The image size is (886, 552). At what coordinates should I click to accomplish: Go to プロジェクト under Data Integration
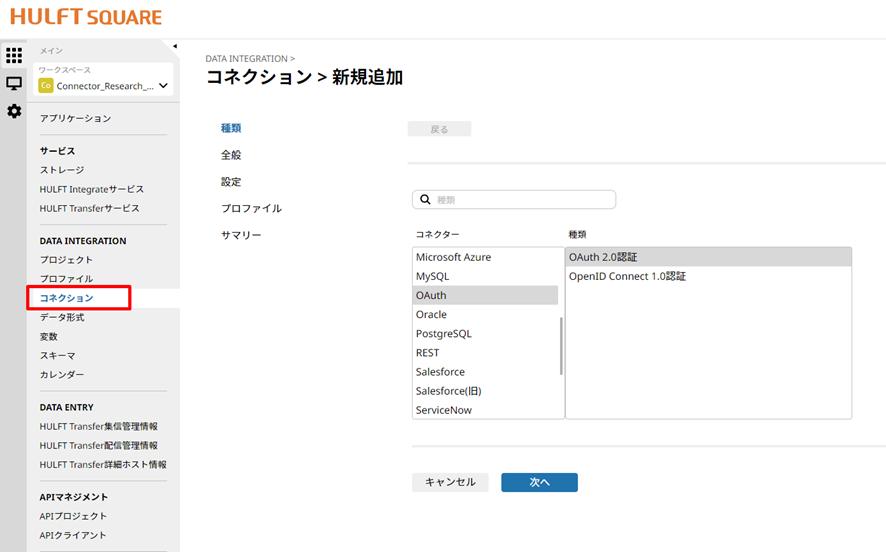[66, 259]
